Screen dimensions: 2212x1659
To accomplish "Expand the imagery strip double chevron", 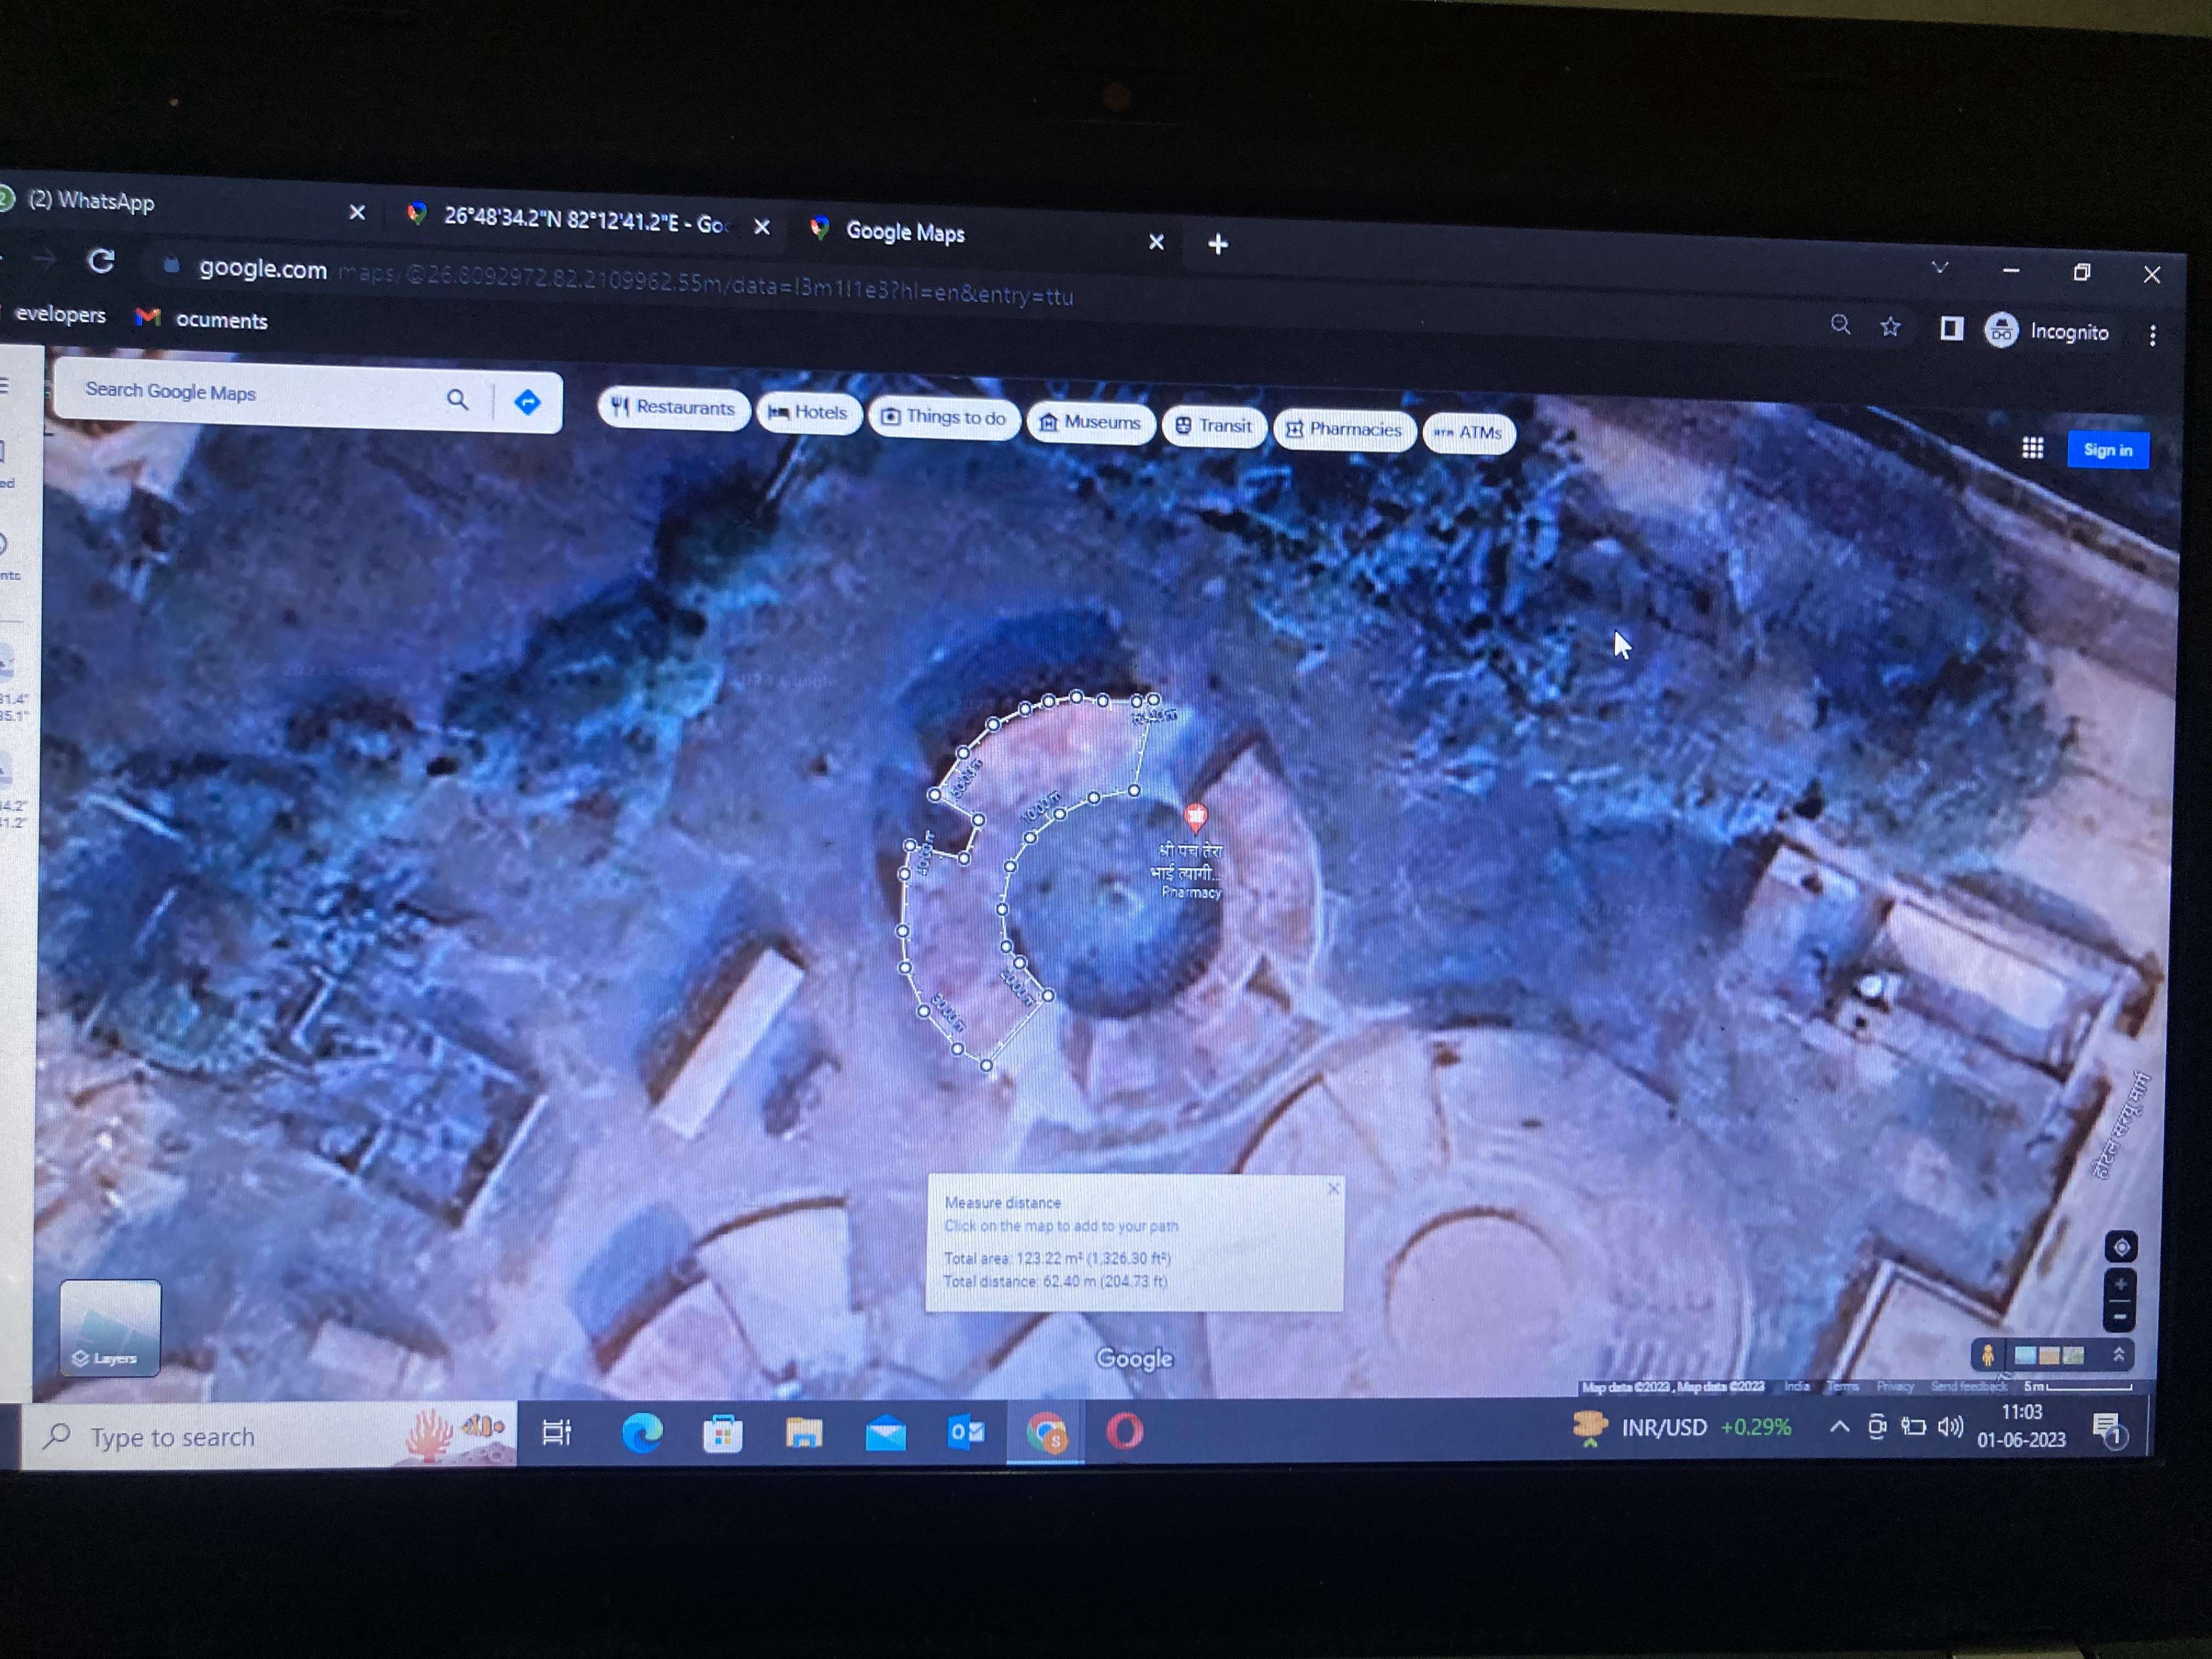I will (2118, 1354).
